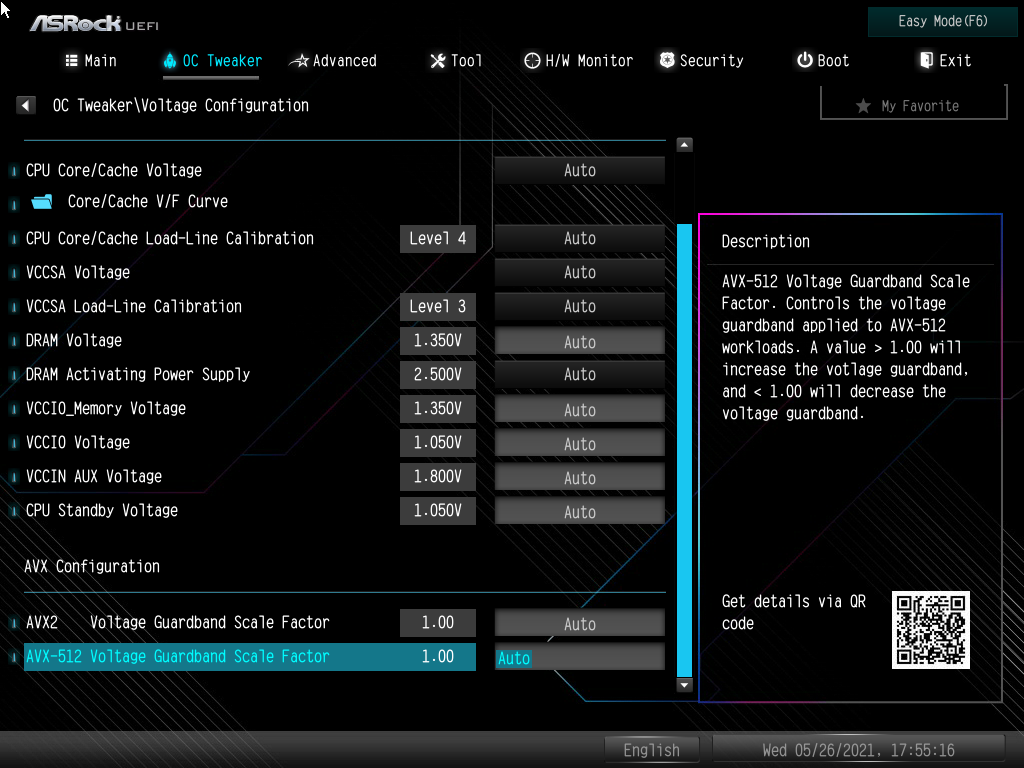Switch to the Main tab
The height and width of the screenshot is (768, 1024).
pyautogui.click(x=90, y=60)
